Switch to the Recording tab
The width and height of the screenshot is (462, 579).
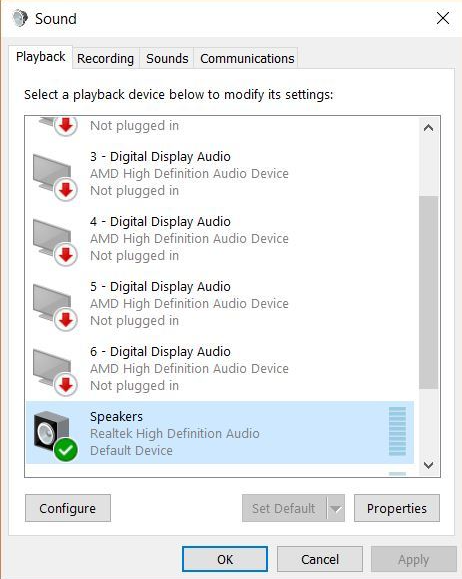point(106,58)
